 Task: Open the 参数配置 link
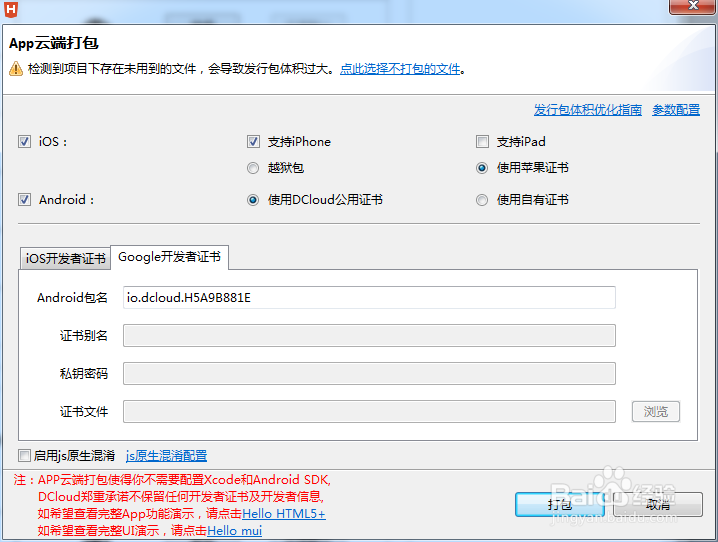[x=676, y=110]
